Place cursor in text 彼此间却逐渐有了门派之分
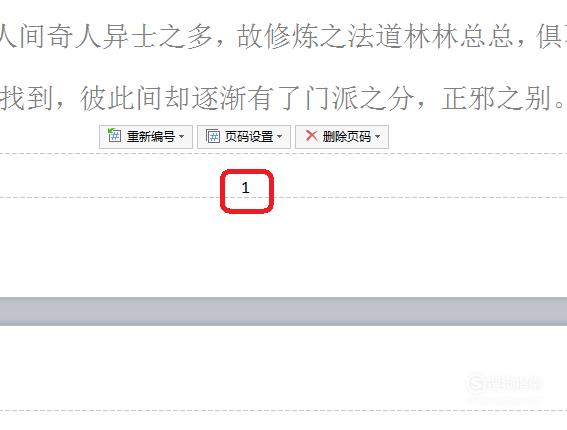The height and width of the screenshot is (430, 567). (247, 98)
